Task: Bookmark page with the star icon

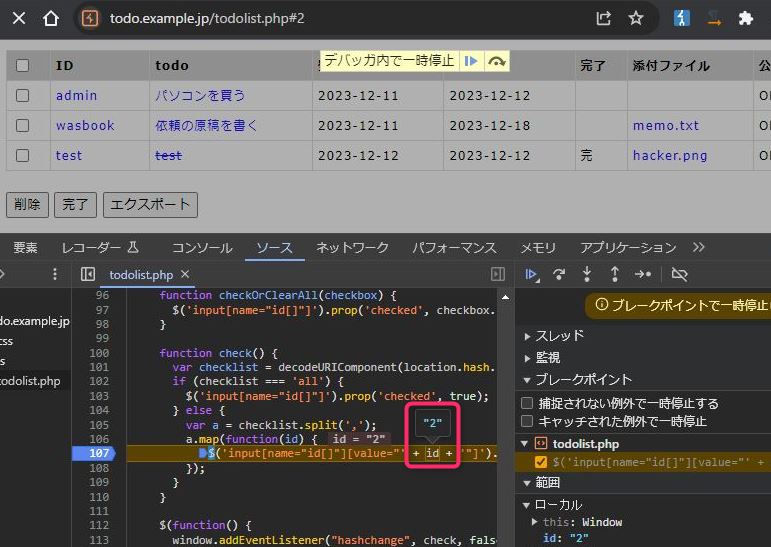Action: [636, 19]
